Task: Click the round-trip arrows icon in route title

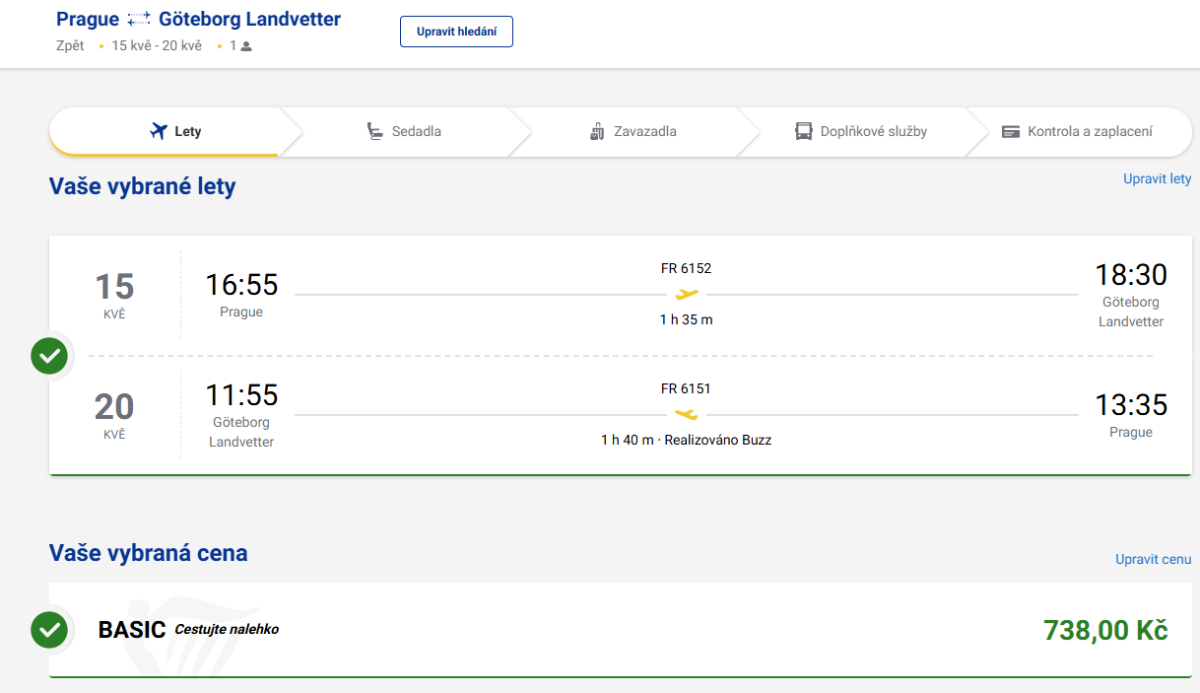Action: pos(139,20)
